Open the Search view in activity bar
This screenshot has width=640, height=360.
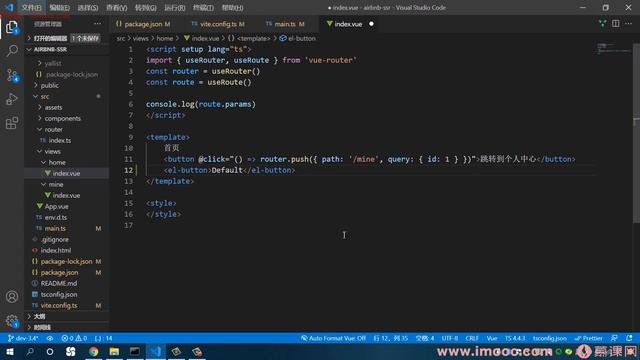12,51
